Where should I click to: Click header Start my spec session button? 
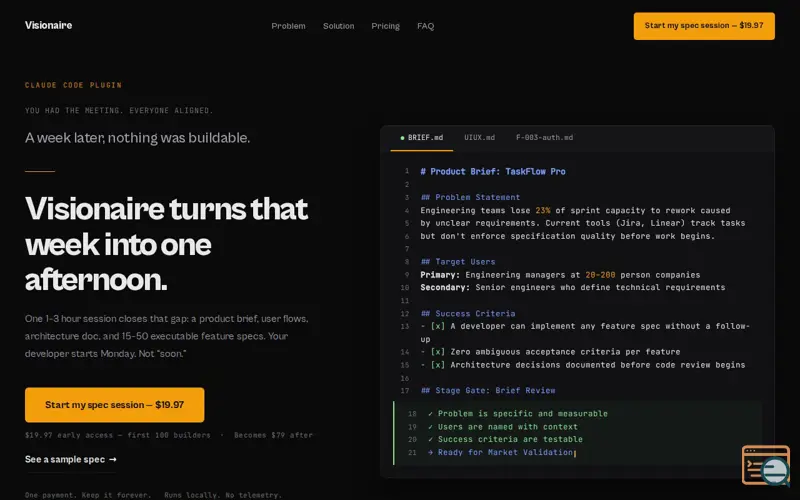[x=704, y=26]
